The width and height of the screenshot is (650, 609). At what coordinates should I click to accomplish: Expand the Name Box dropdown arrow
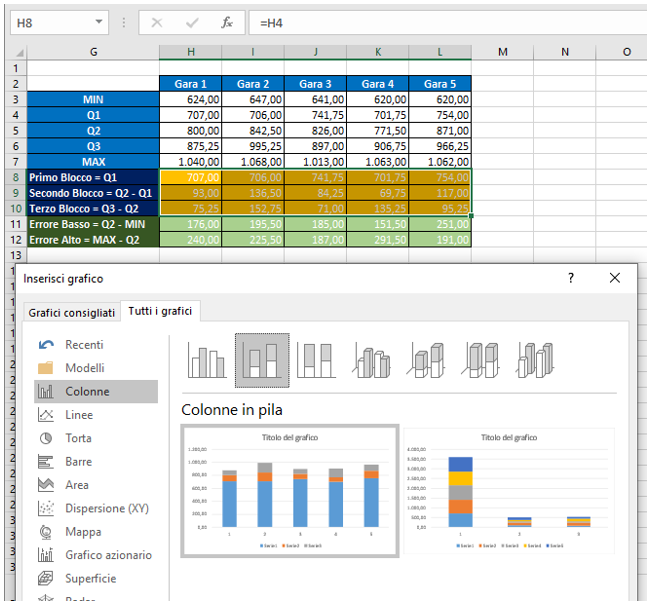(x=99, y=22)
